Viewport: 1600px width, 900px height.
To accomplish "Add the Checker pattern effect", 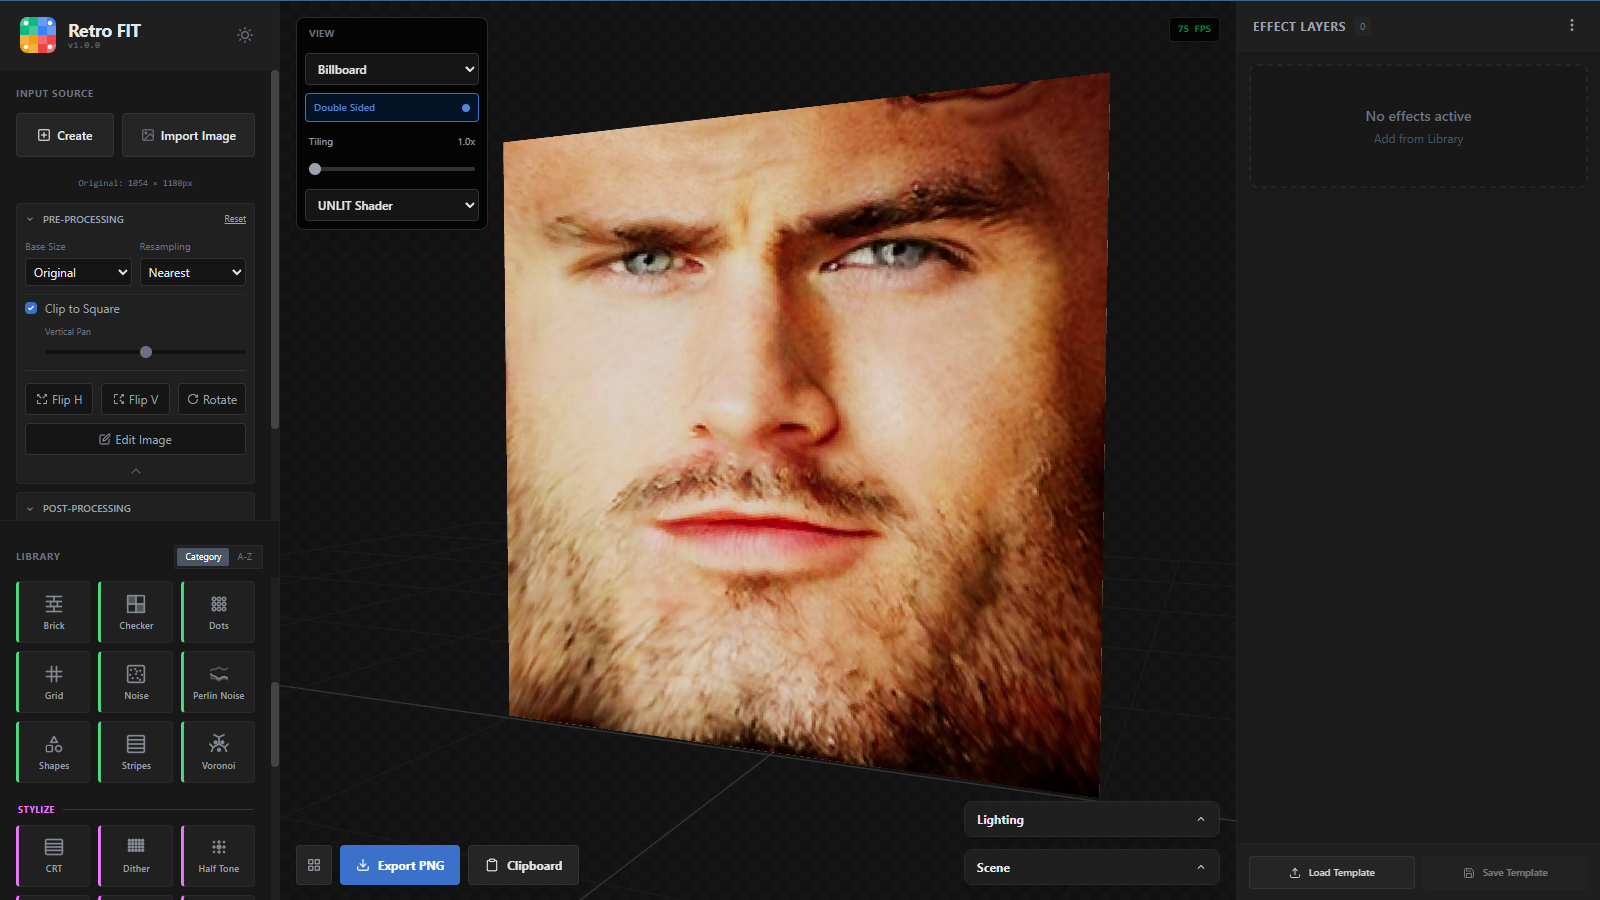I will click(x=136, y=612).
